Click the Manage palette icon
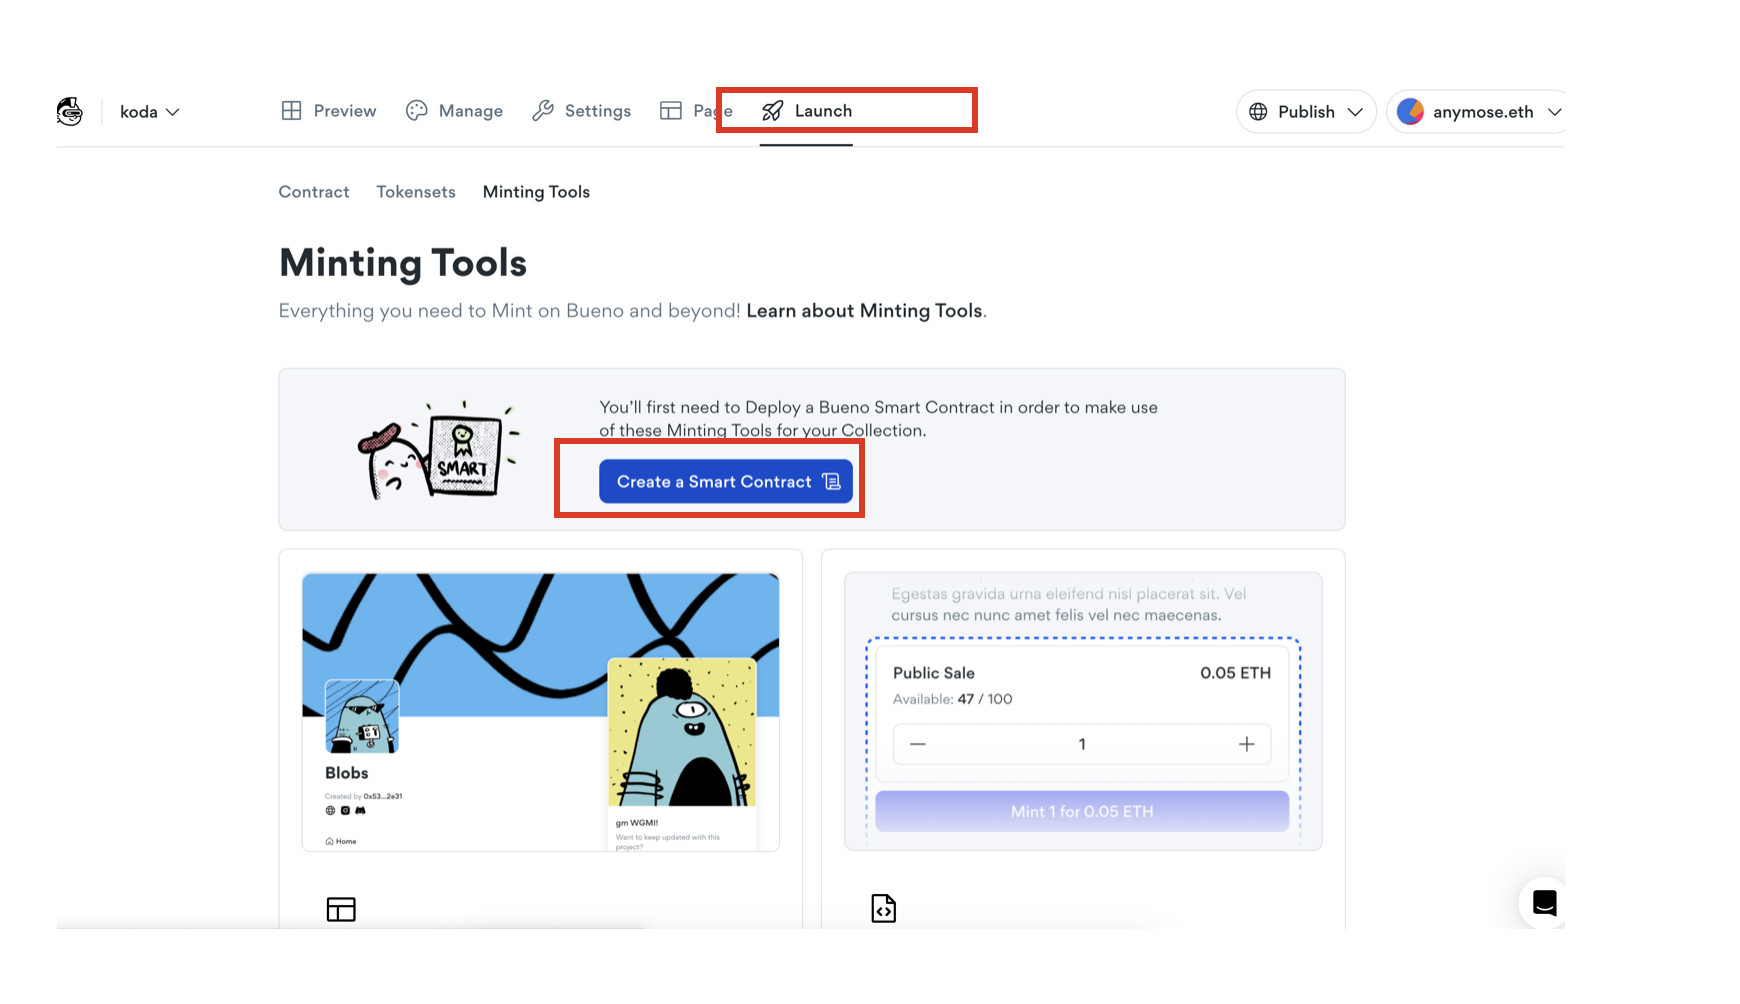The height and width of the screenshot is (1004, 1740). [x=416, y=111]
